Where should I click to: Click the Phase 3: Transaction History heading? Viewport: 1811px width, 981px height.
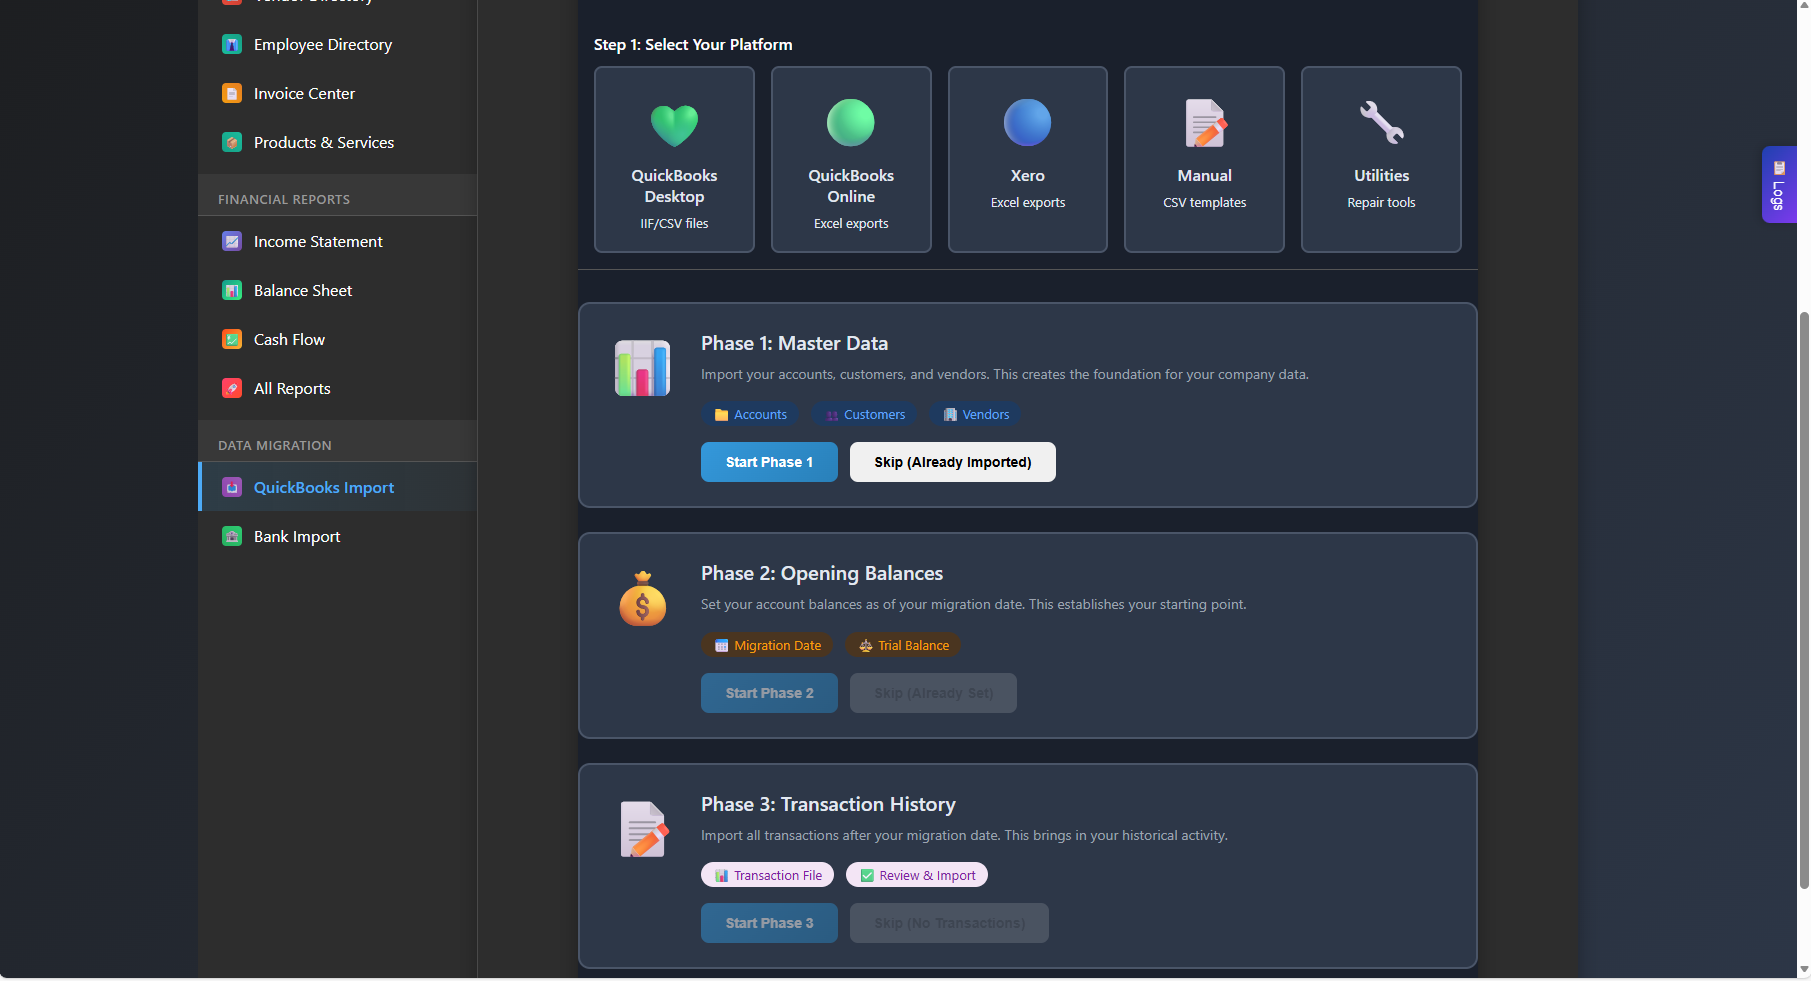pyautogui.click(x=828, y=804)
